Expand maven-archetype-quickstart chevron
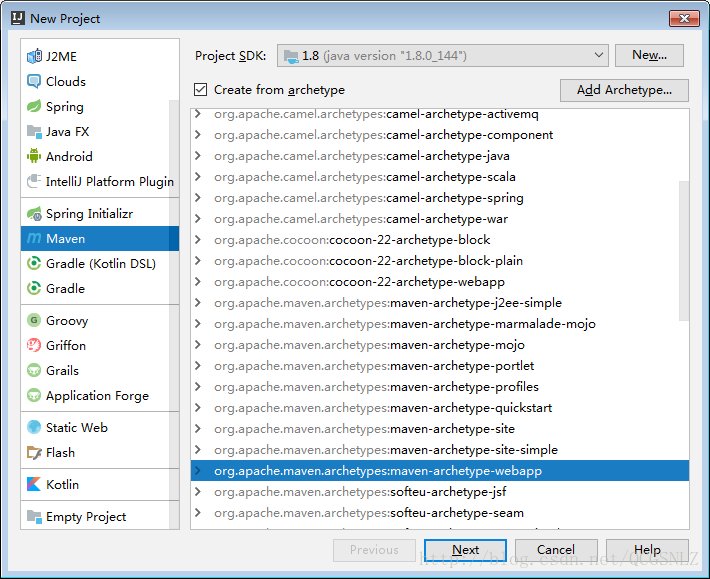This screenshot has width=710, height=579. click(x=198, y=407)
